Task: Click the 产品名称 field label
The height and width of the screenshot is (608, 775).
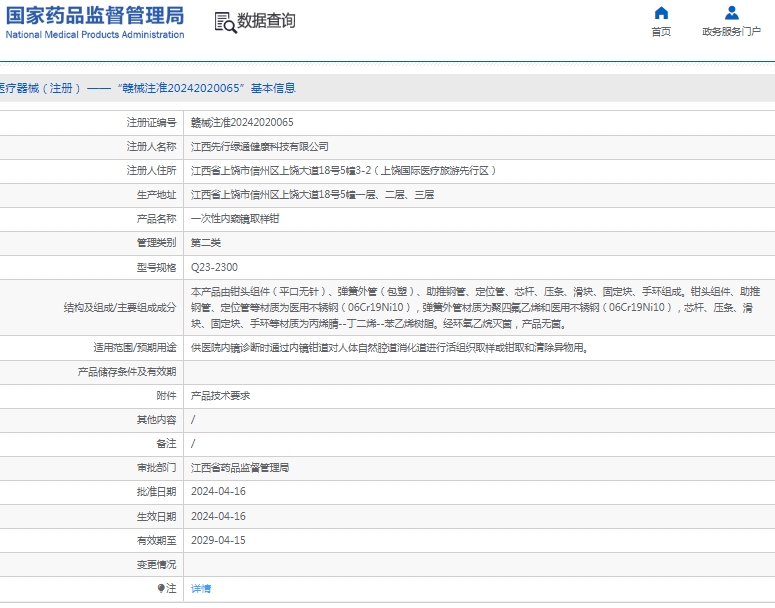Action: 156,218
